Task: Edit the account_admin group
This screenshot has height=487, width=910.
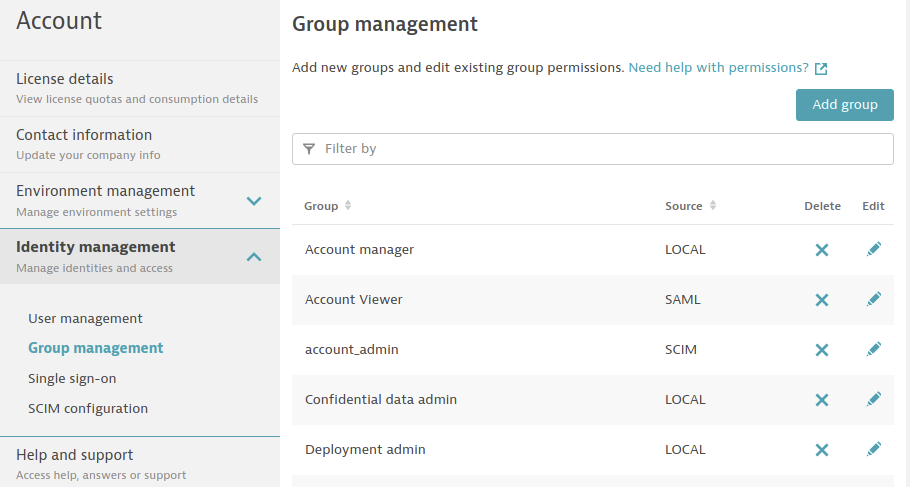Action: click(x=873, y=349)
